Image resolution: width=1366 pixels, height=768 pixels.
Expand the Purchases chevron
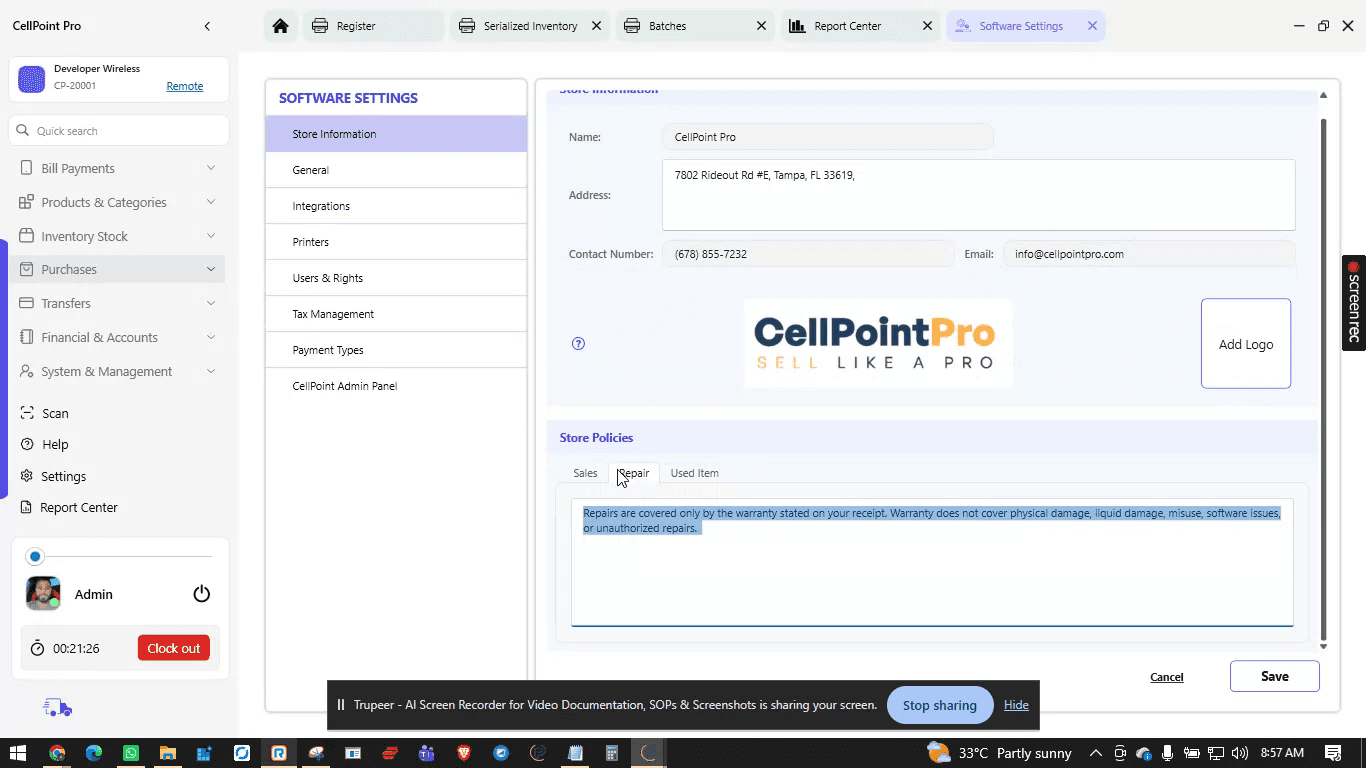click(211, 269)
